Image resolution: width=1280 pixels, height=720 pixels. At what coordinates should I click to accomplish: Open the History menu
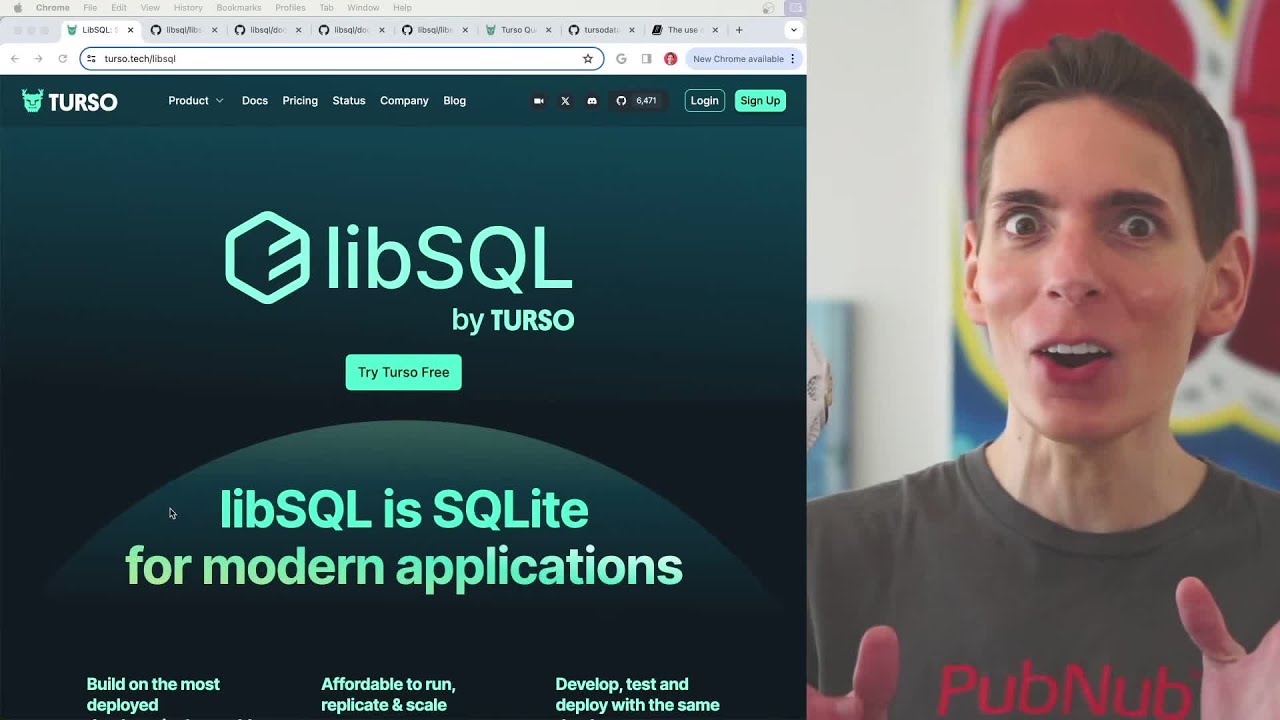pyautogui.click(x=188, y=8)
